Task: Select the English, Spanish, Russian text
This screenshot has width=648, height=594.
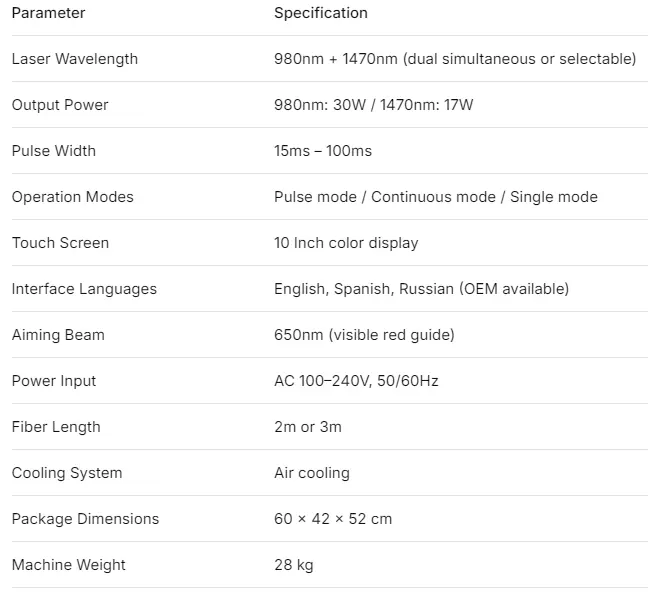Action: 364,289
